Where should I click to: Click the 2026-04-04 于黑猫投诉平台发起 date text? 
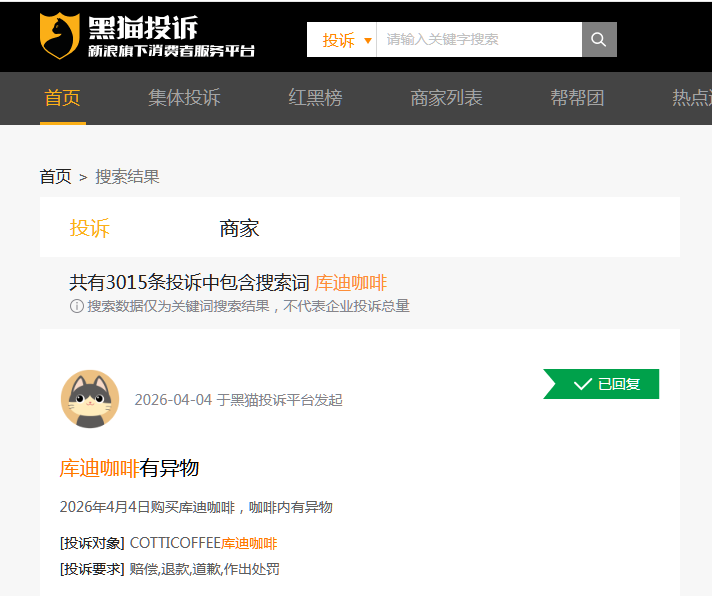pos(238,400)
